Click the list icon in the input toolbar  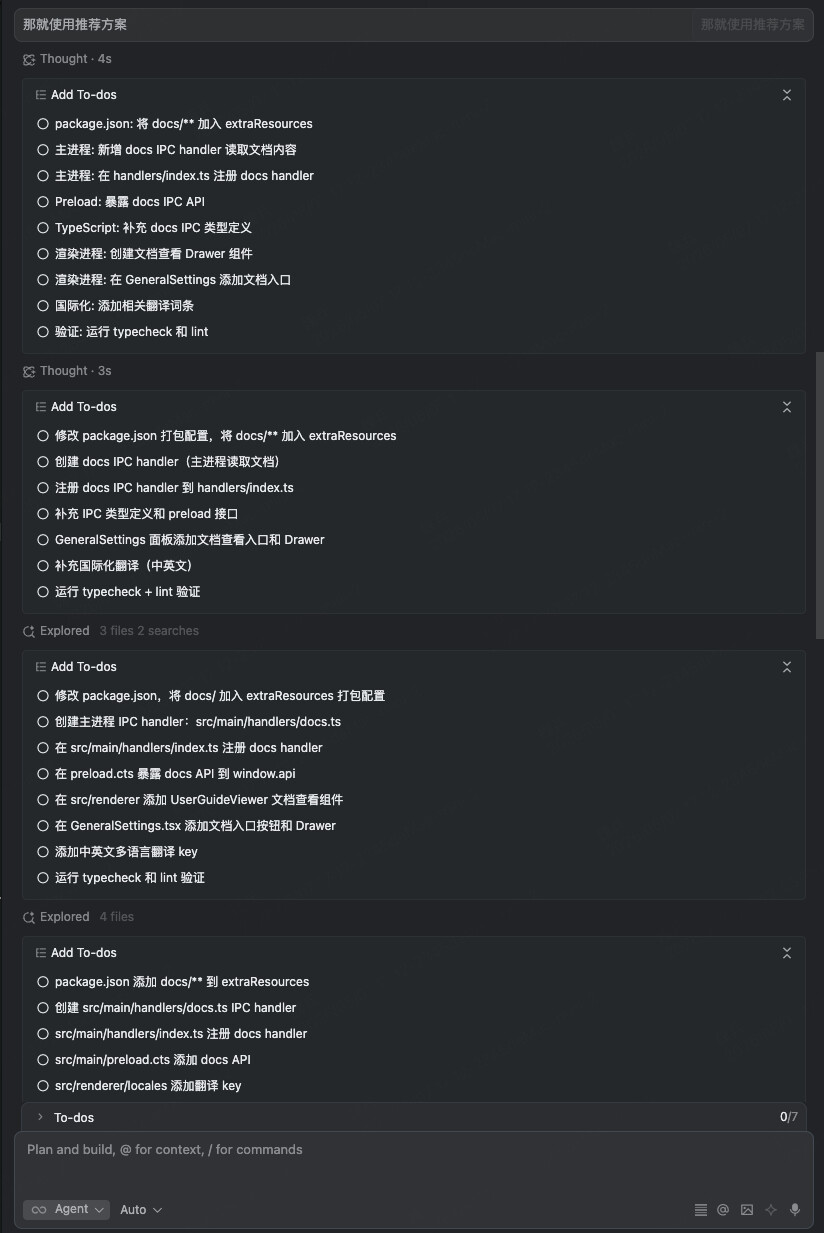tap(700, 1209)
